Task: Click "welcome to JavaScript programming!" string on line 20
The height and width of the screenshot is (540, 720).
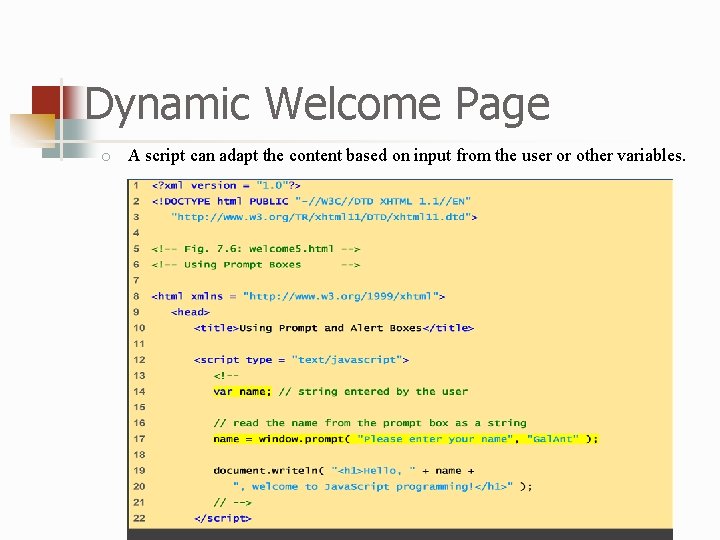Action: (x=373, y=486)
